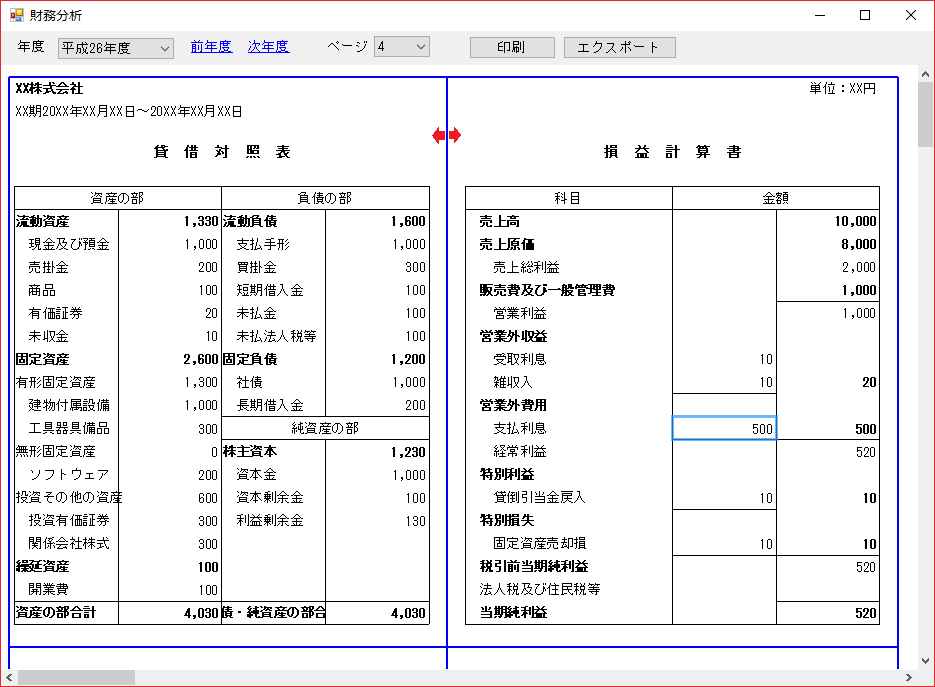Click the 財務分析 app icon in title bar
The width and height of the screenshot is (935, 687).
(x=16, y=16)
